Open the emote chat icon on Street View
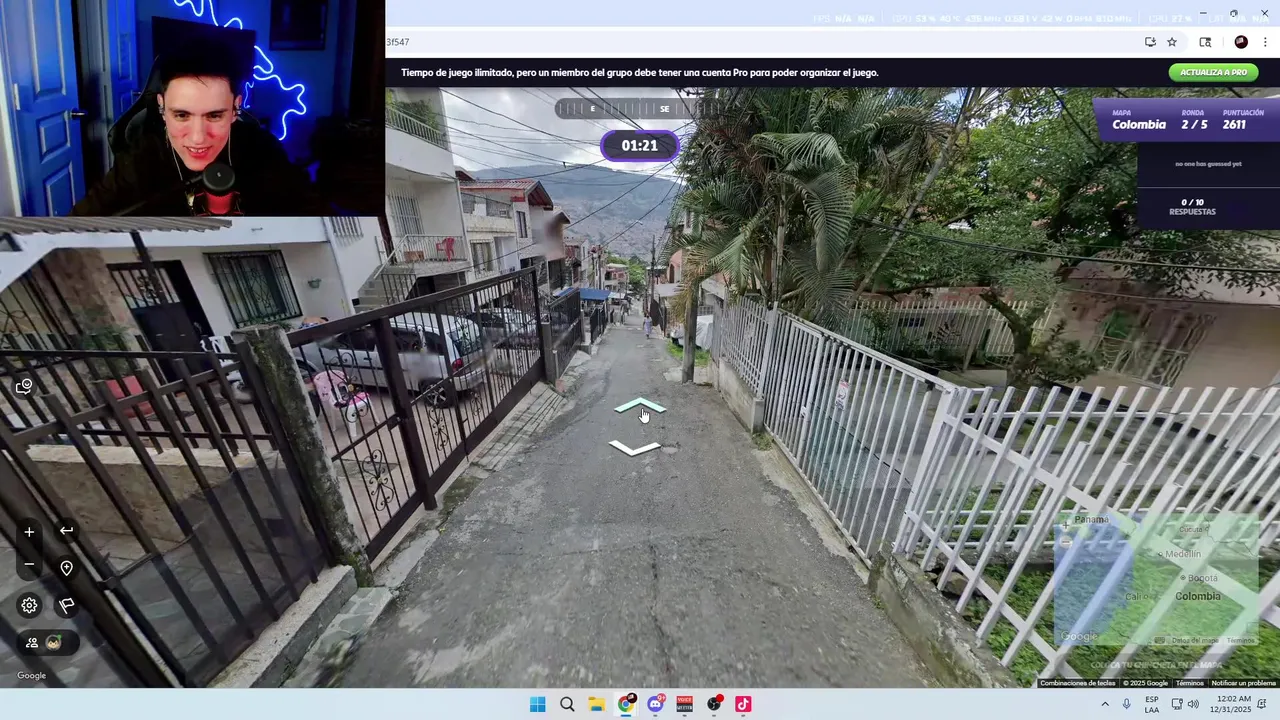This screenshot has height=720, width=1280. coord(24,386)
